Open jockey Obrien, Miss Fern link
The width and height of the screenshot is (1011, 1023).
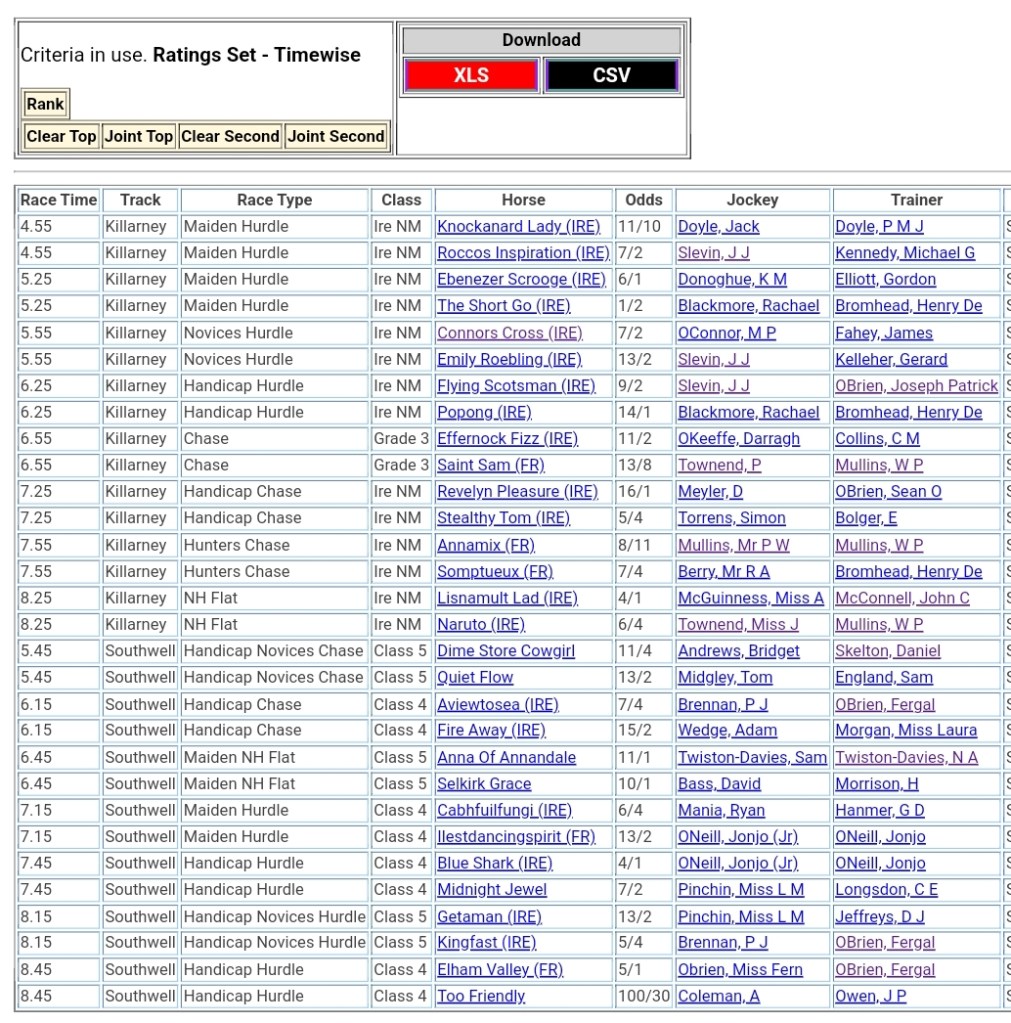coord(740,970)
